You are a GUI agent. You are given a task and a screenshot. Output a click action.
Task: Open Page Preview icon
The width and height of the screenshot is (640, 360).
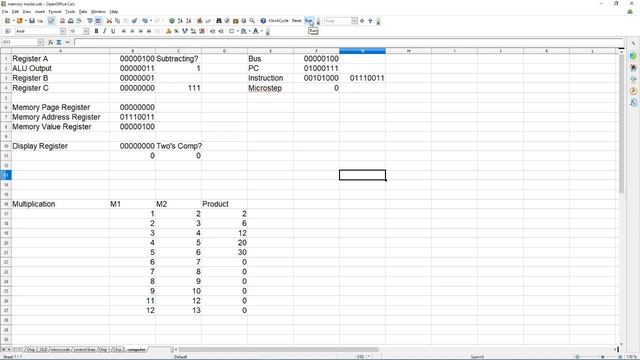coord(79,21)
